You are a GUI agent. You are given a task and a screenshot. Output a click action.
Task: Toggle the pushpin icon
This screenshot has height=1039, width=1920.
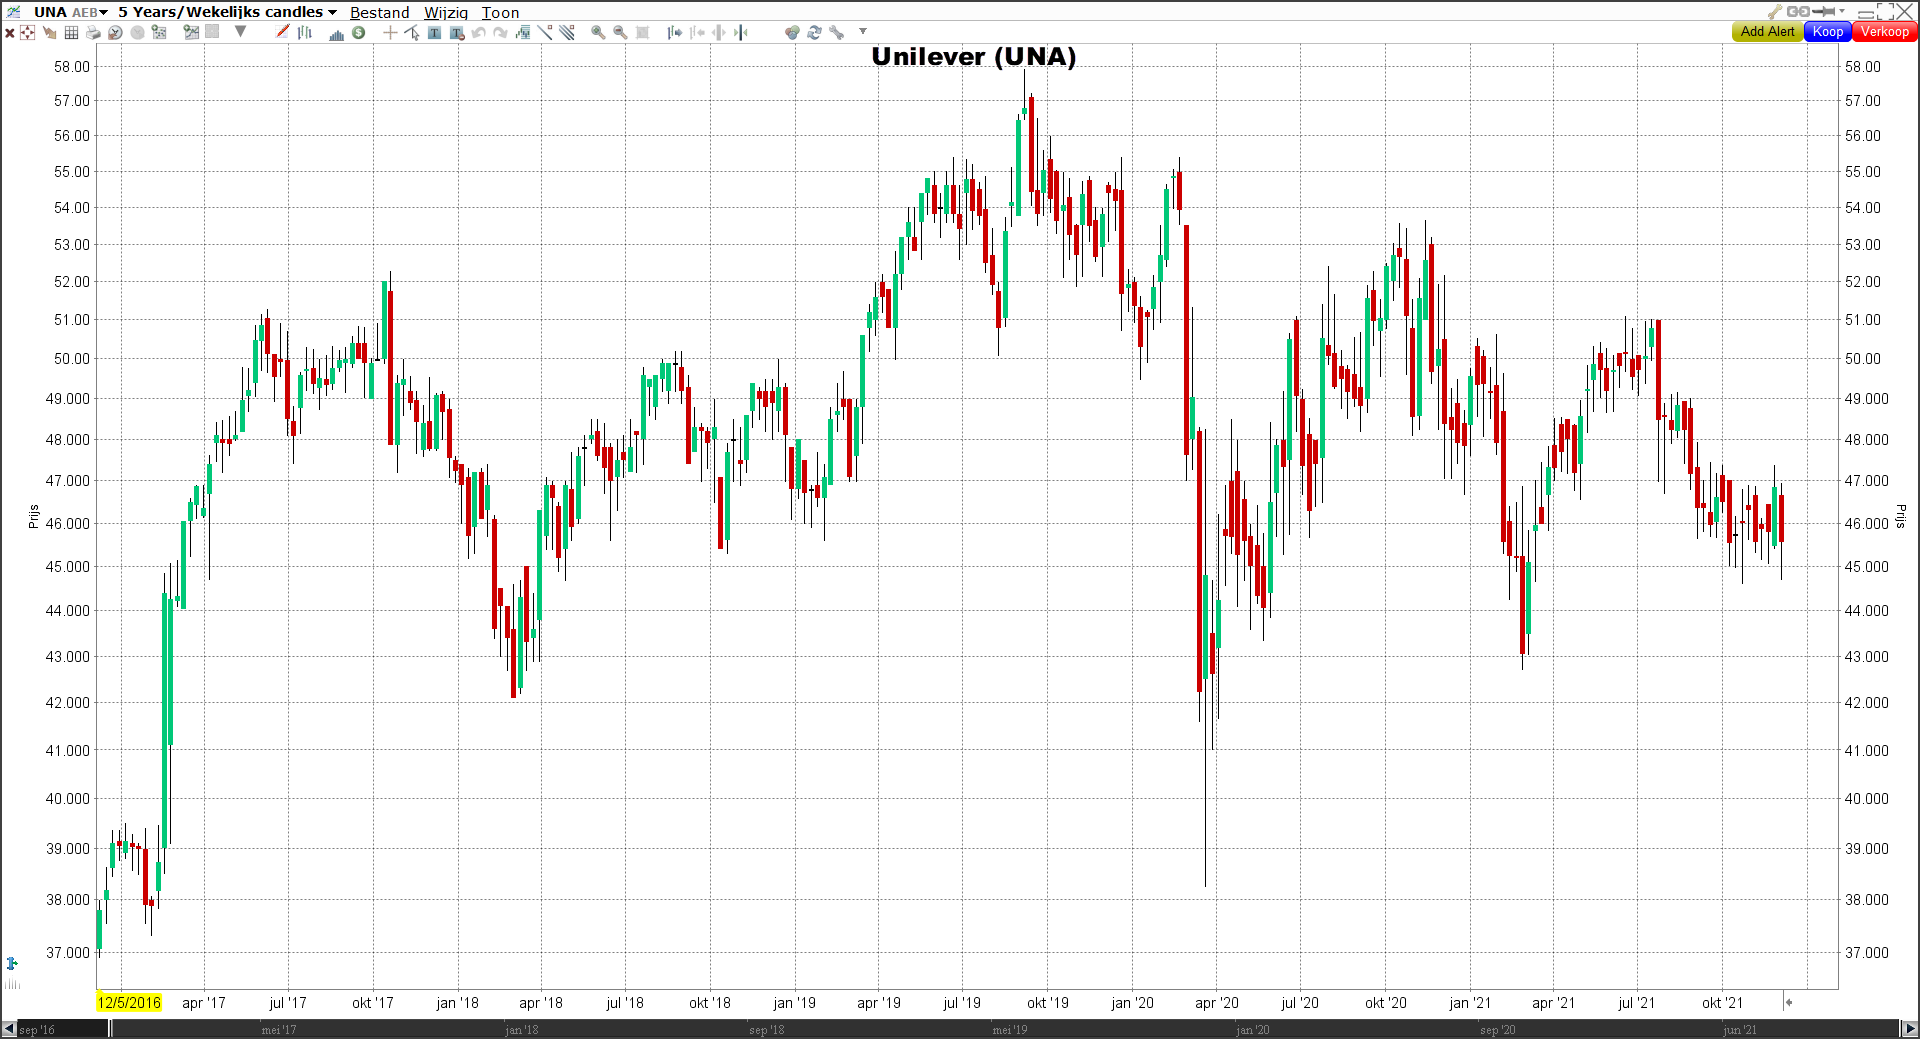click(x=1824, y=11)
